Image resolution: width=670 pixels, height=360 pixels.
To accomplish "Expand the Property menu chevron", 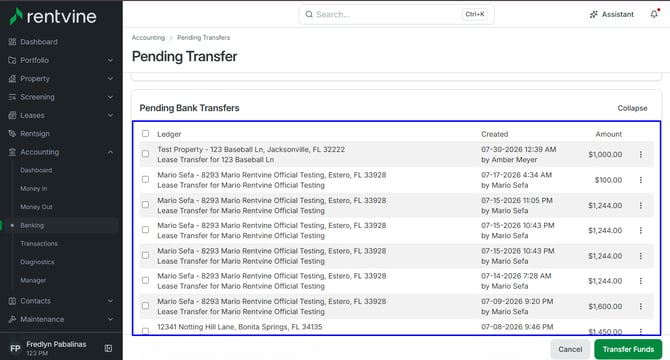I will coord(110,79).
